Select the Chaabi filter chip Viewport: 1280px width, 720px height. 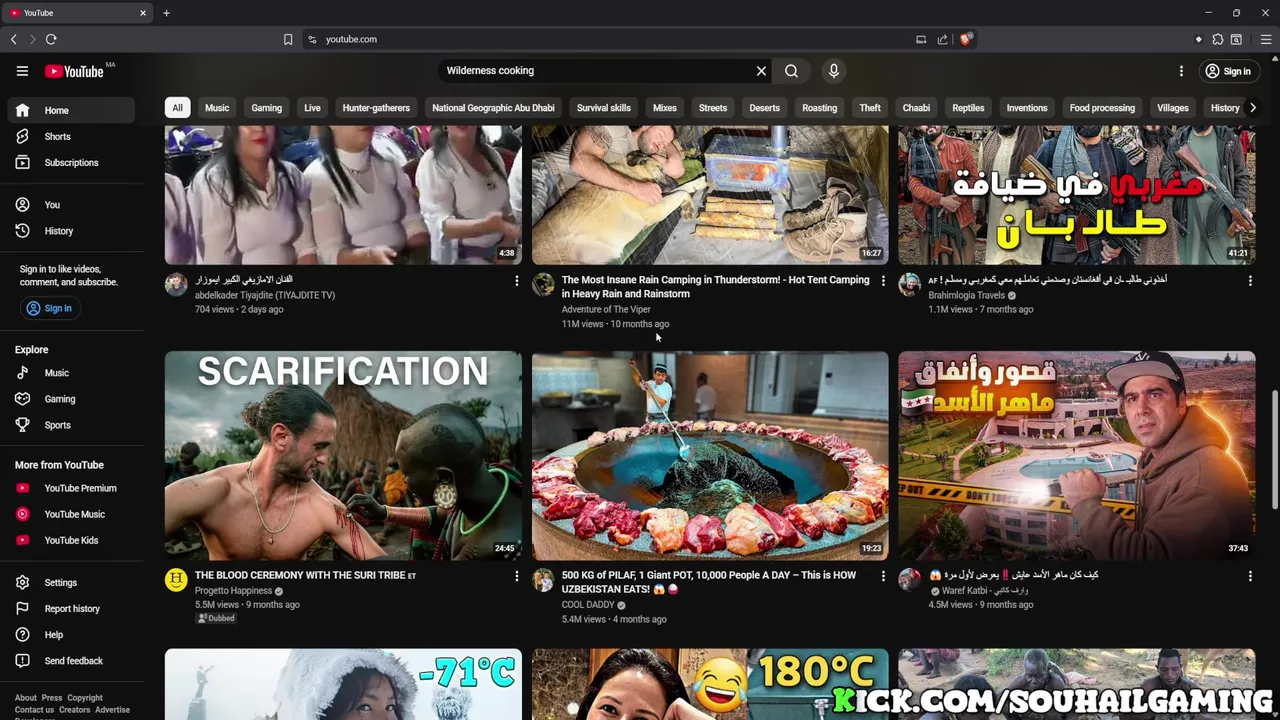click(916, 108)
